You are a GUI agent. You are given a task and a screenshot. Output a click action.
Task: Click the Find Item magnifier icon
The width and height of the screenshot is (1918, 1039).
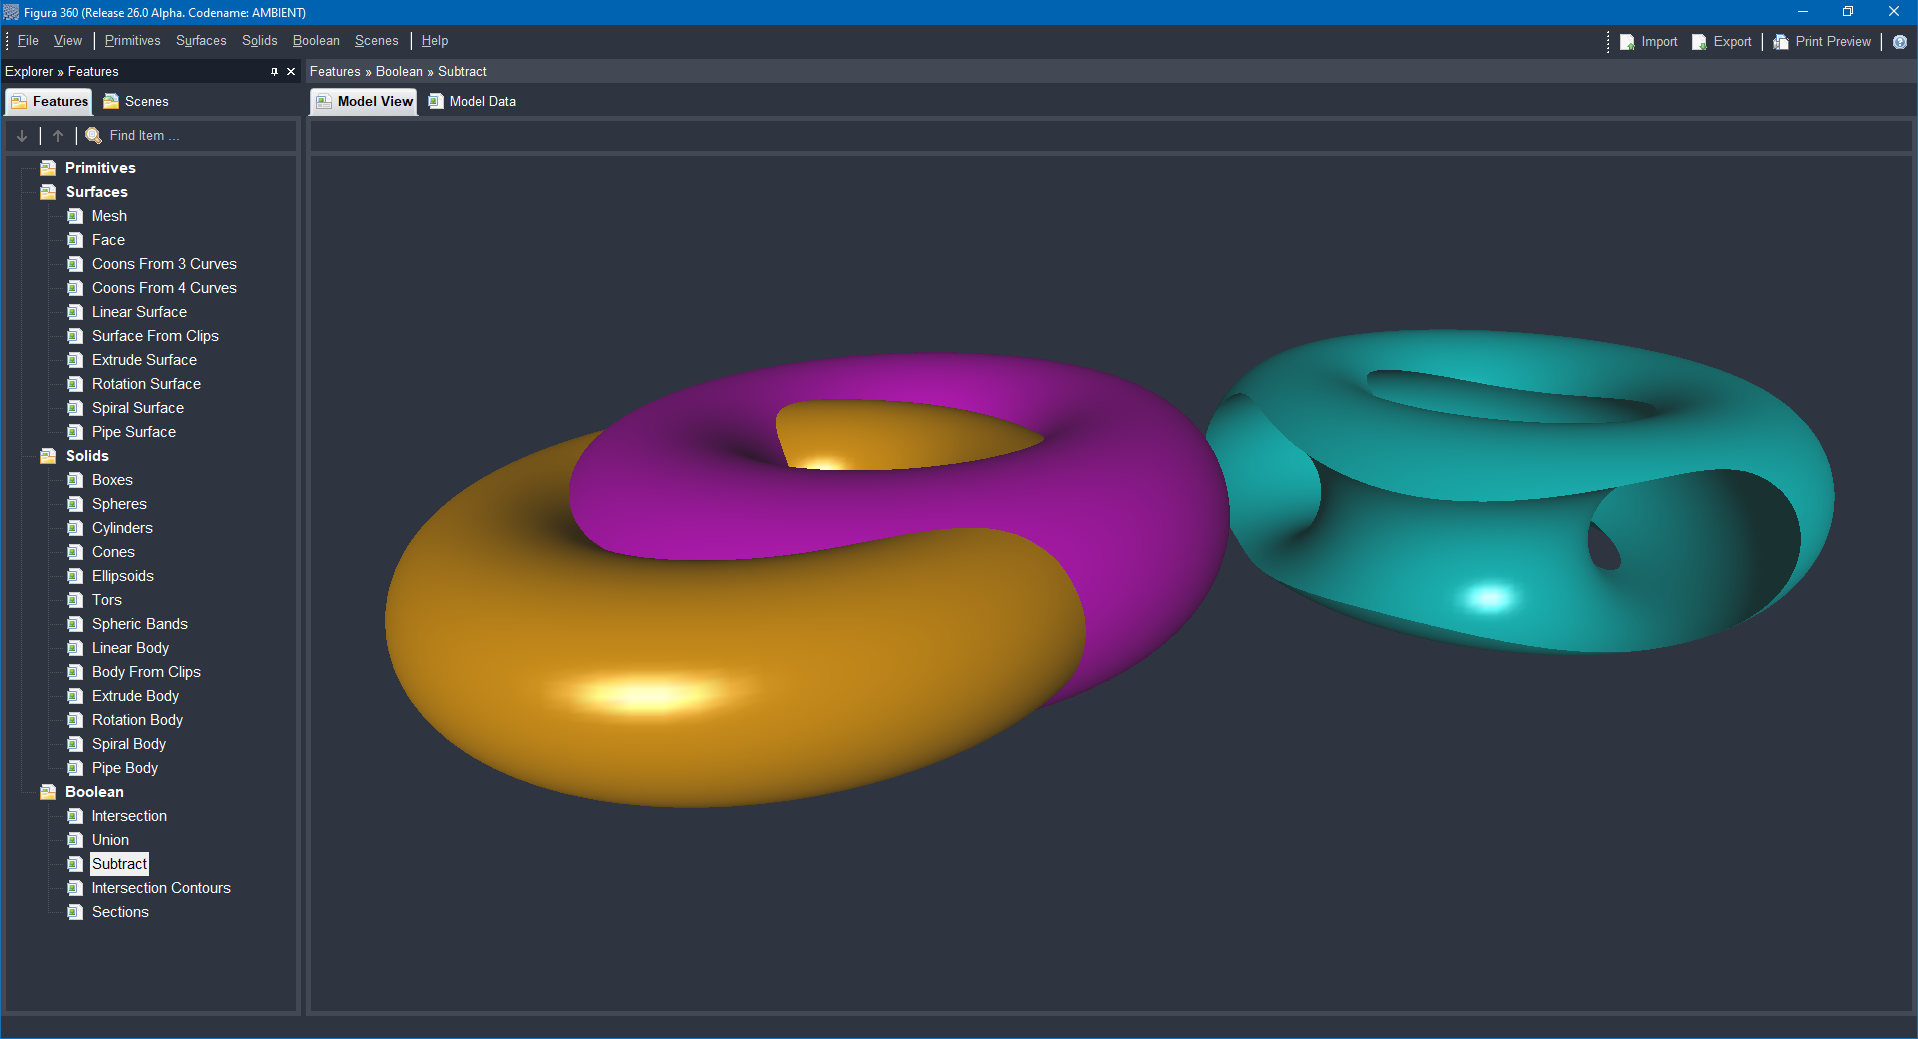coord(93,135)
